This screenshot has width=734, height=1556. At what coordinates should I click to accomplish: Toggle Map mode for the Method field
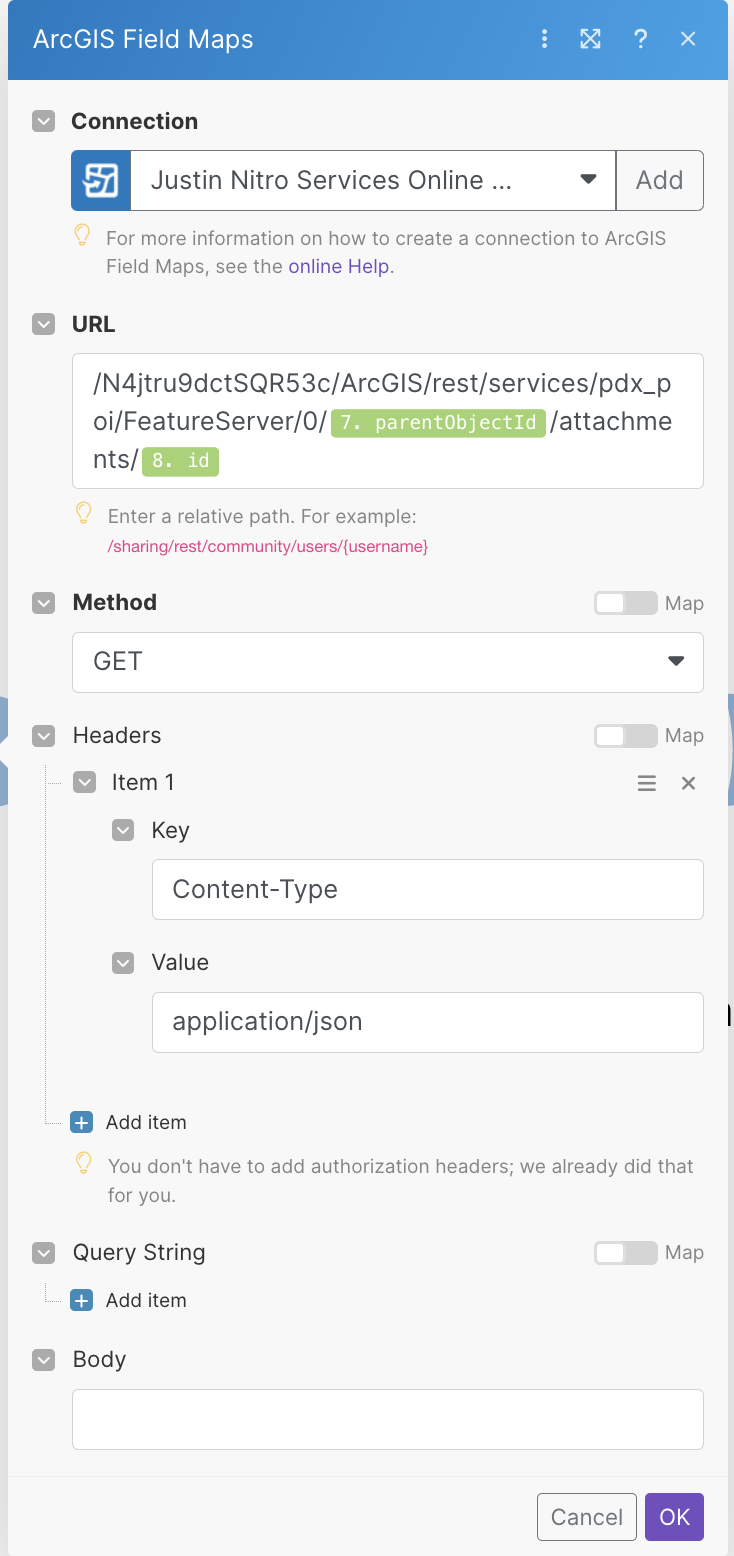point(626,603)
